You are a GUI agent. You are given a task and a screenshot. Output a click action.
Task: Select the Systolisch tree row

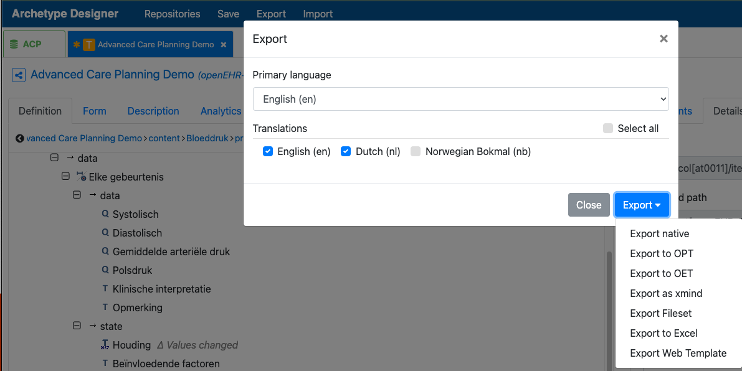[135, 214]
